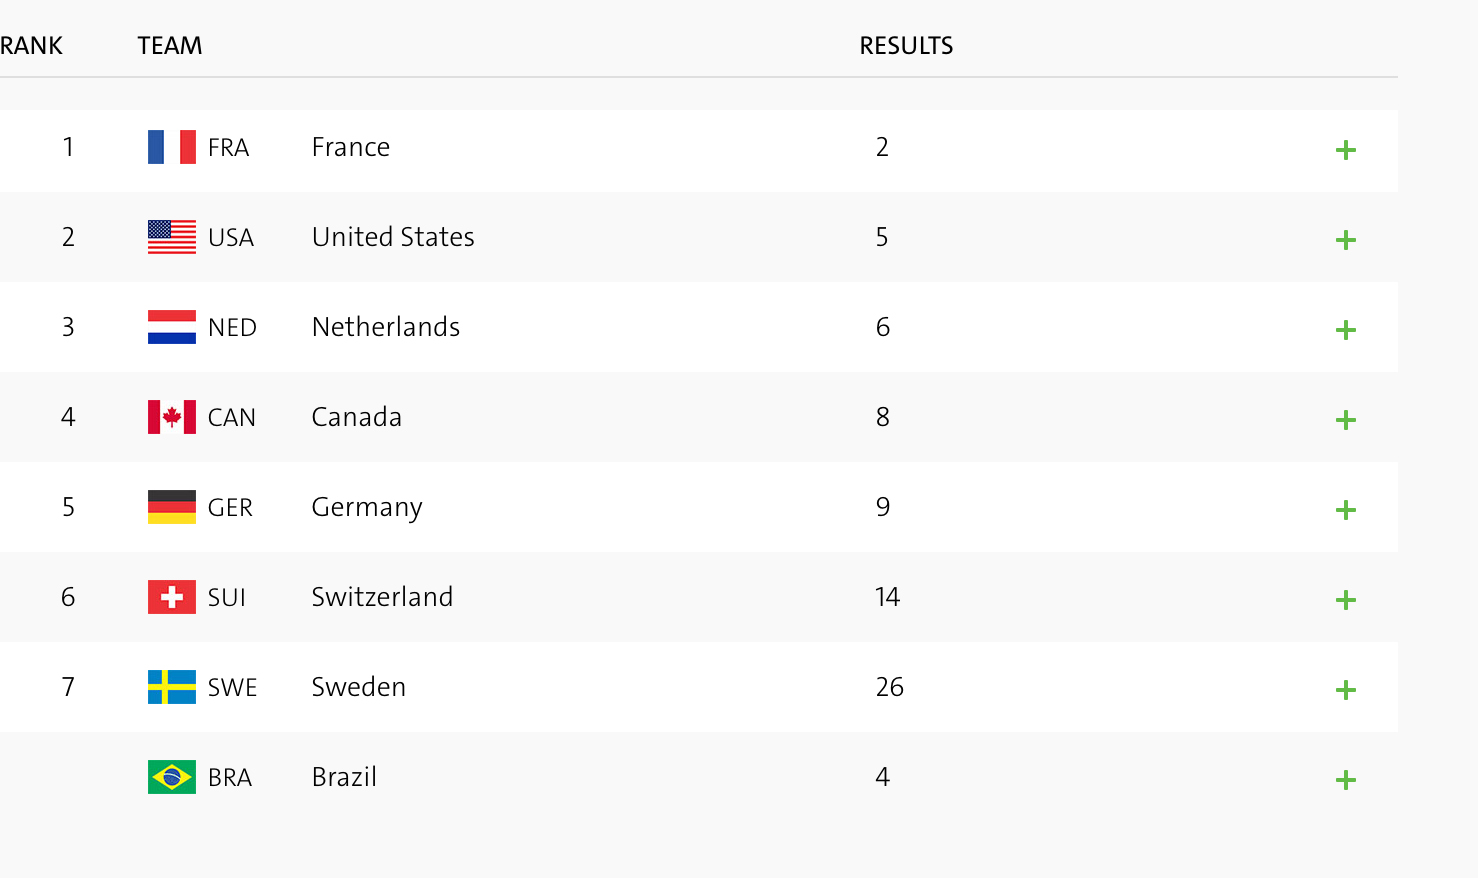Expand United States results plus icon
This screenshot has height=878, width=1478.
click(x=1346, y=240)
